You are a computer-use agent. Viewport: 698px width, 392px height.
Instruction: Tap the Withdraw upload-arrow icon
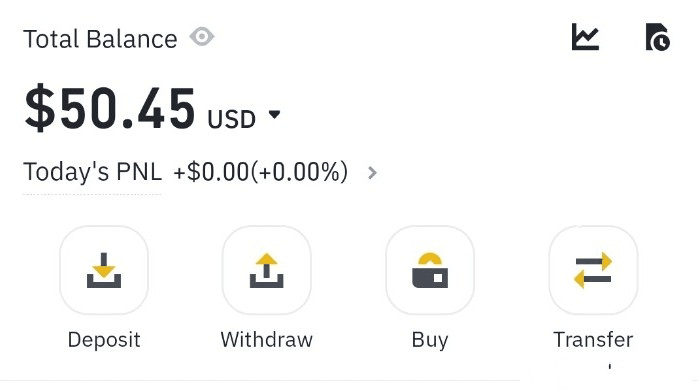(267, 270)
